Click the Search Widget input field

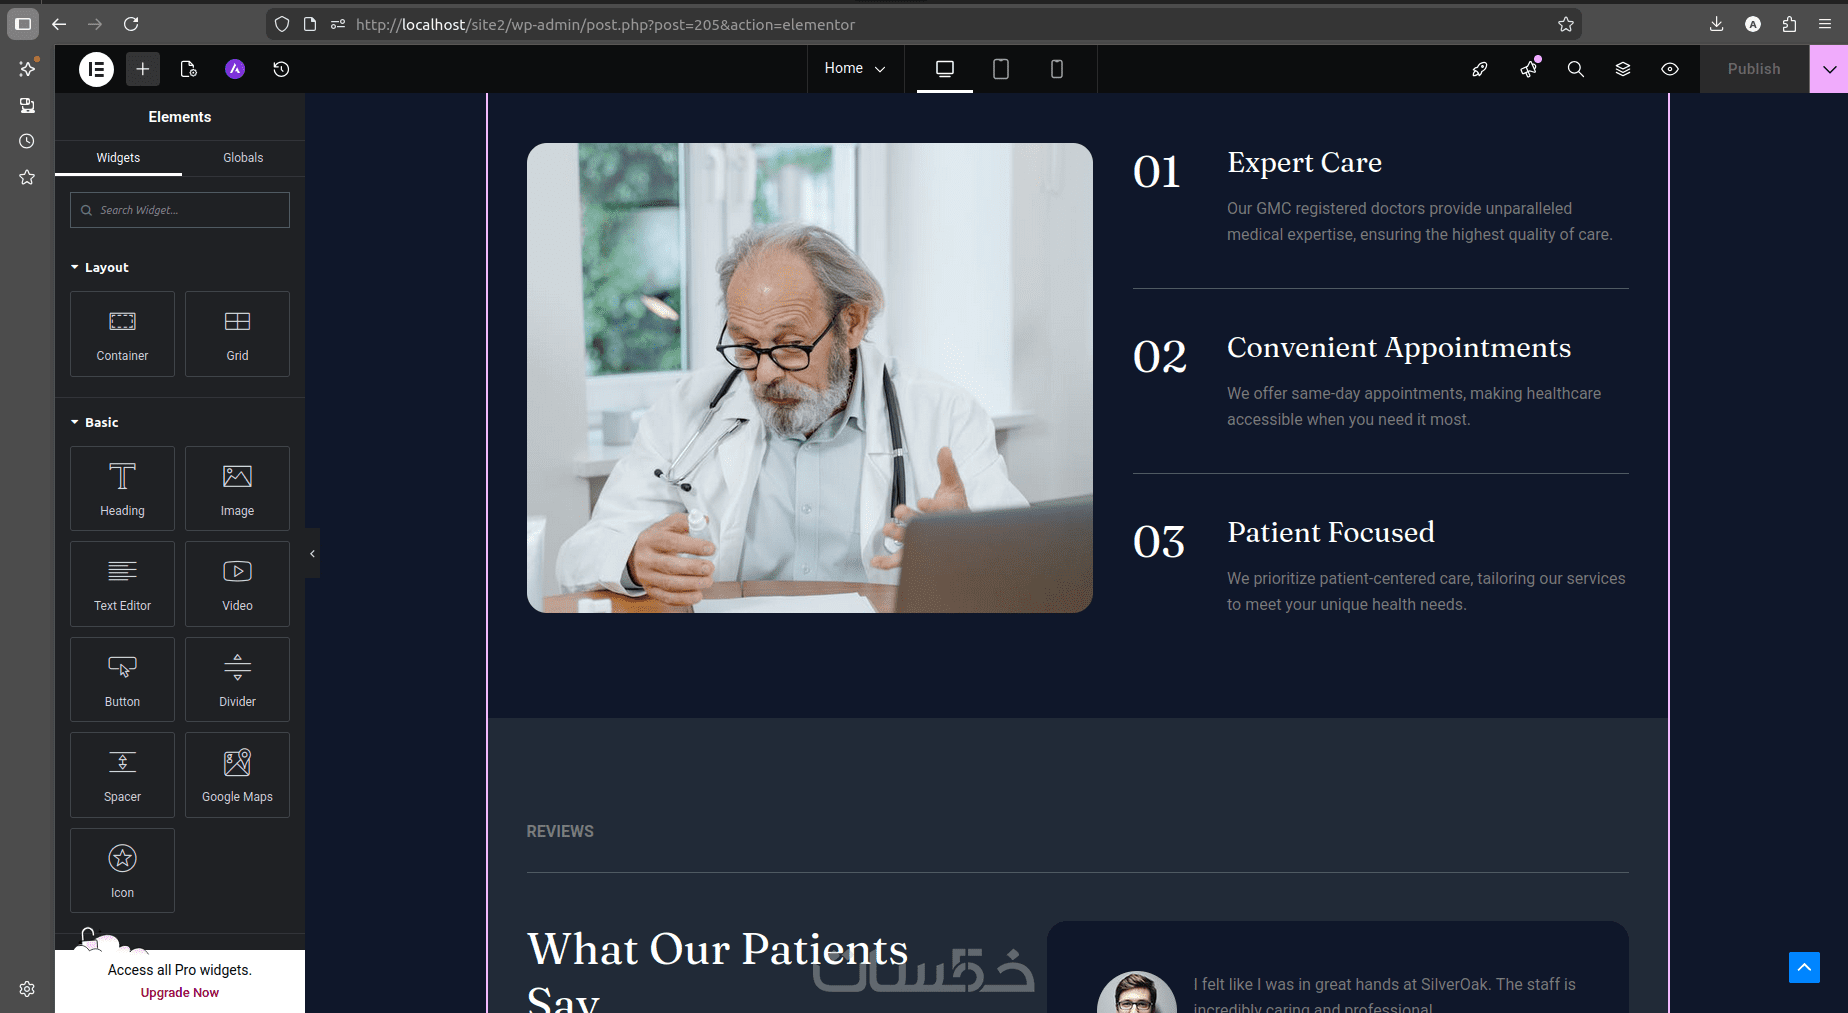(x=180, y=210)
